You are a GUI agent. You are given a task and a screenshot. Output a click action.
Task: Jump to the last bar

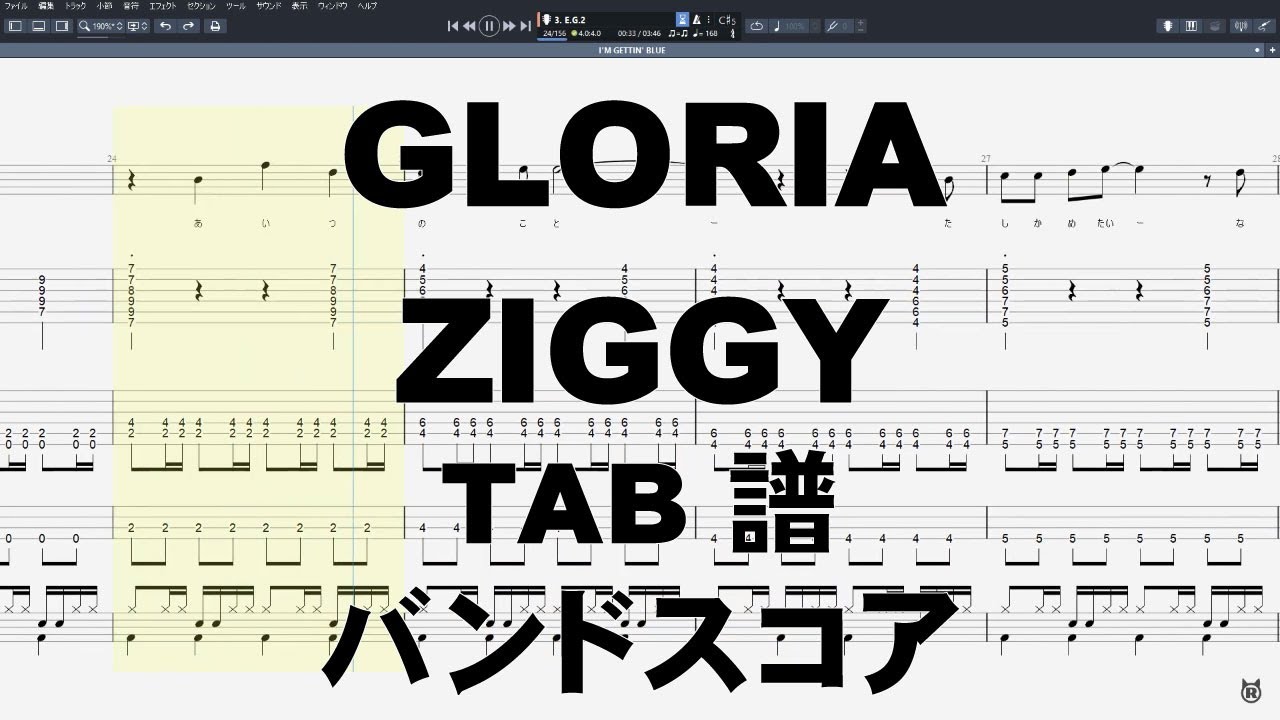point(524,26)
